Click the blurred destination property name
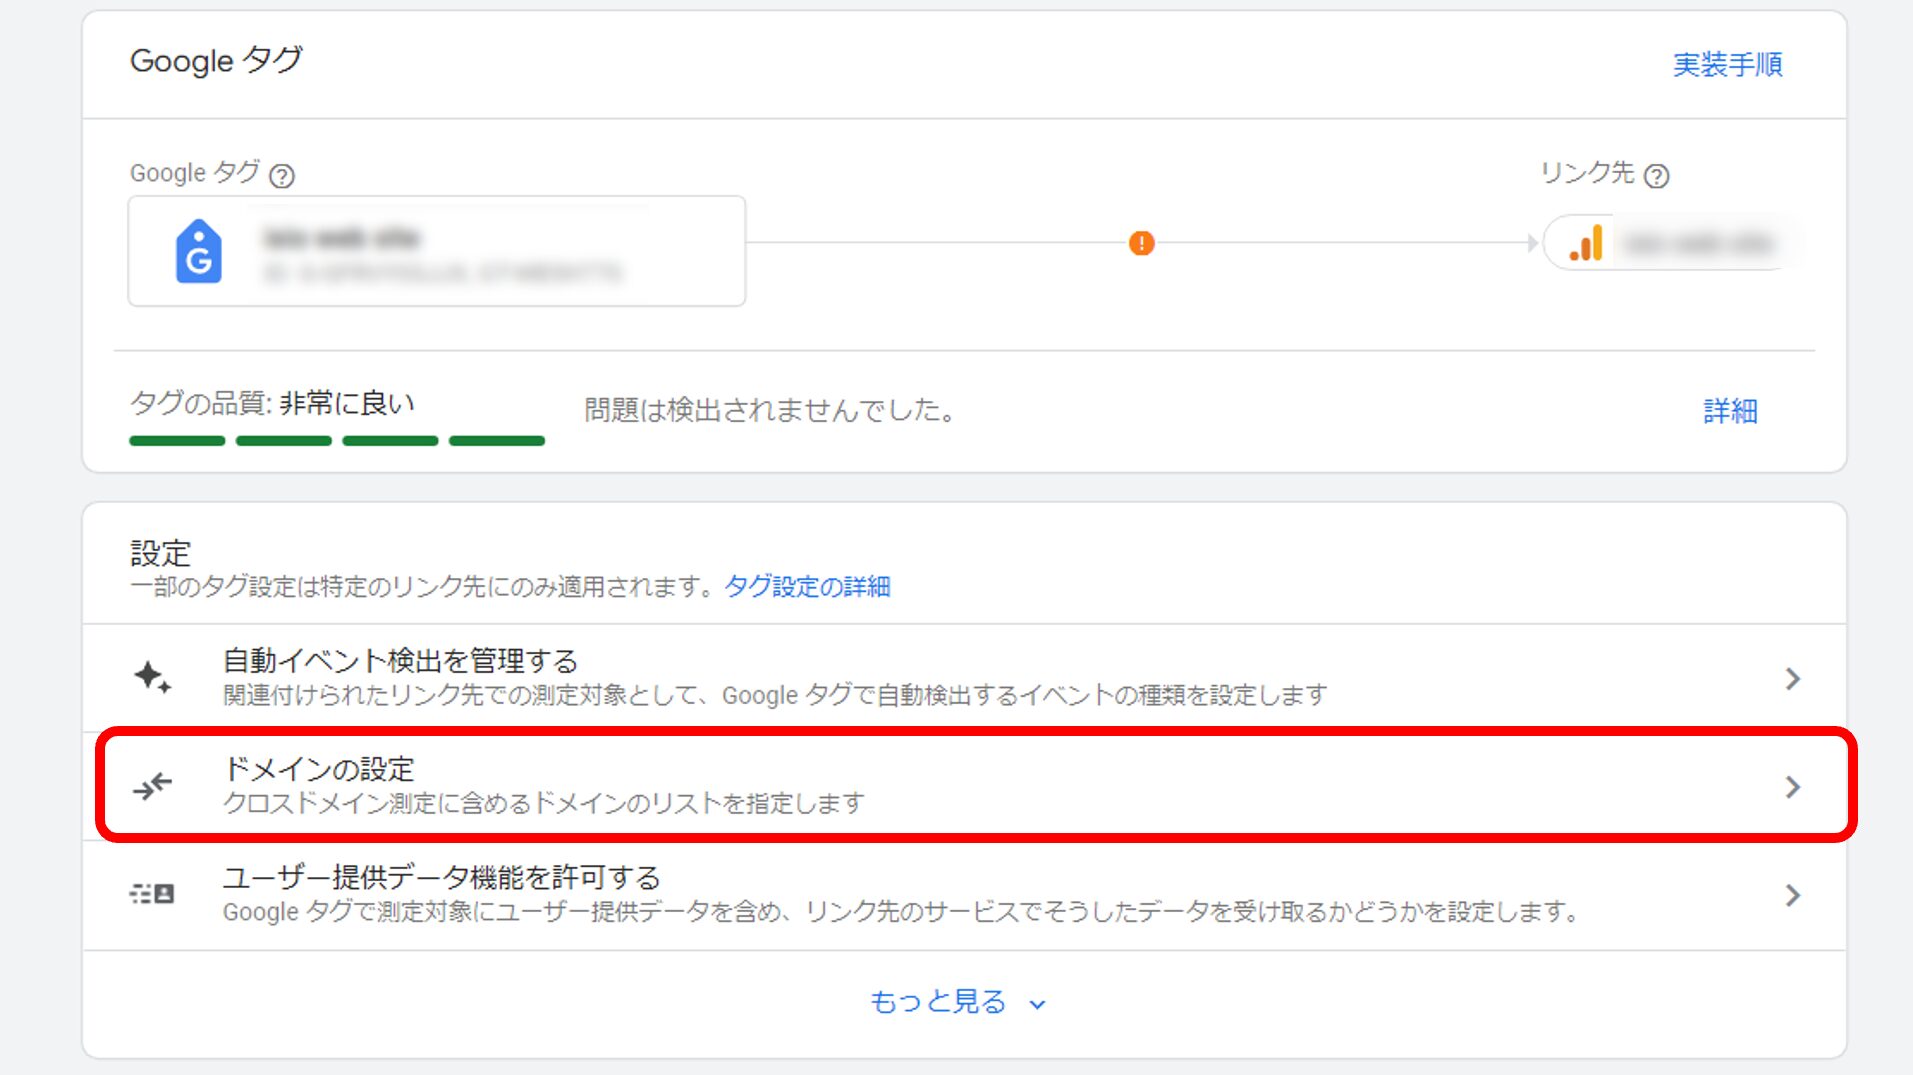Viewport: 1913px width, 1075px height. [x=1697, y=243]
